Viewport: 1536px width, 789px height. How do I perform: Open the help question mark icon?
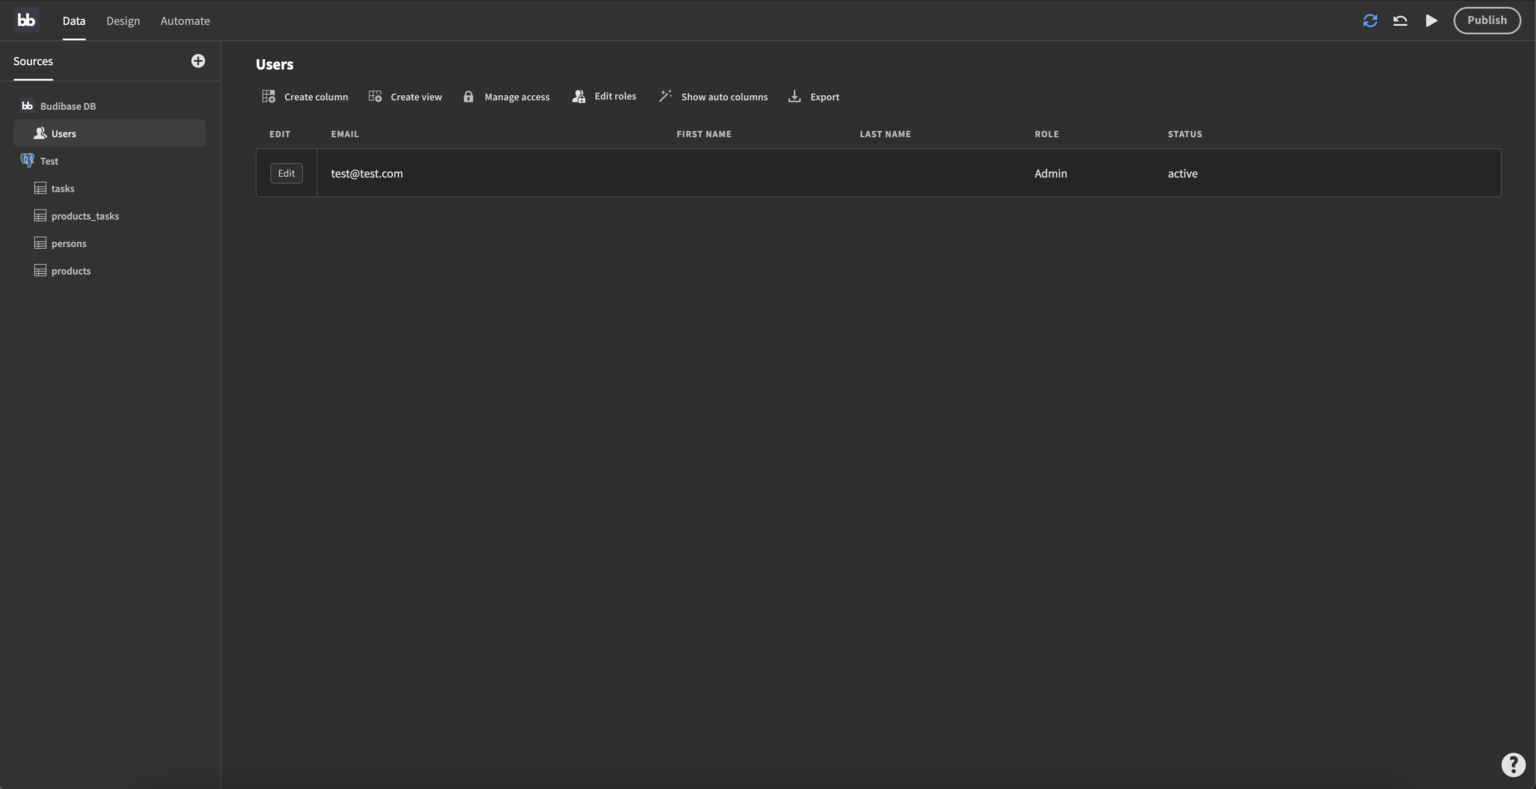coord(1512,764)
